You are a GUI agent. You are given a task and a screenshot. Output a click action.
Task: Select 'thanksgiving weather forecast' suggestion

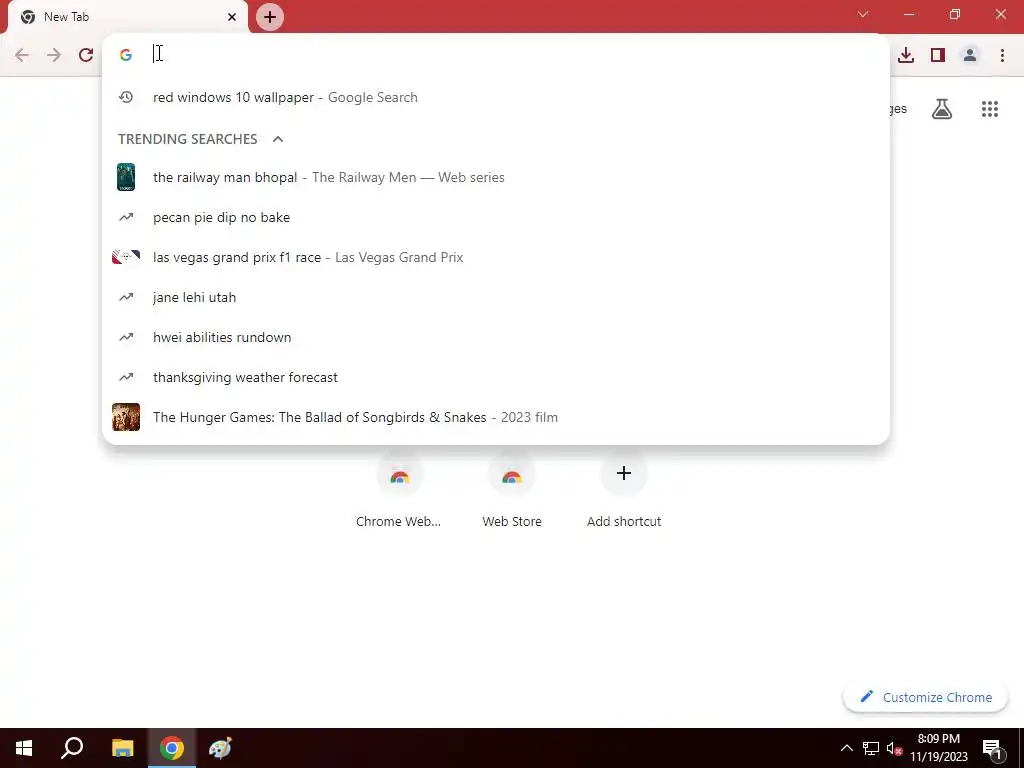click(496, 377)
